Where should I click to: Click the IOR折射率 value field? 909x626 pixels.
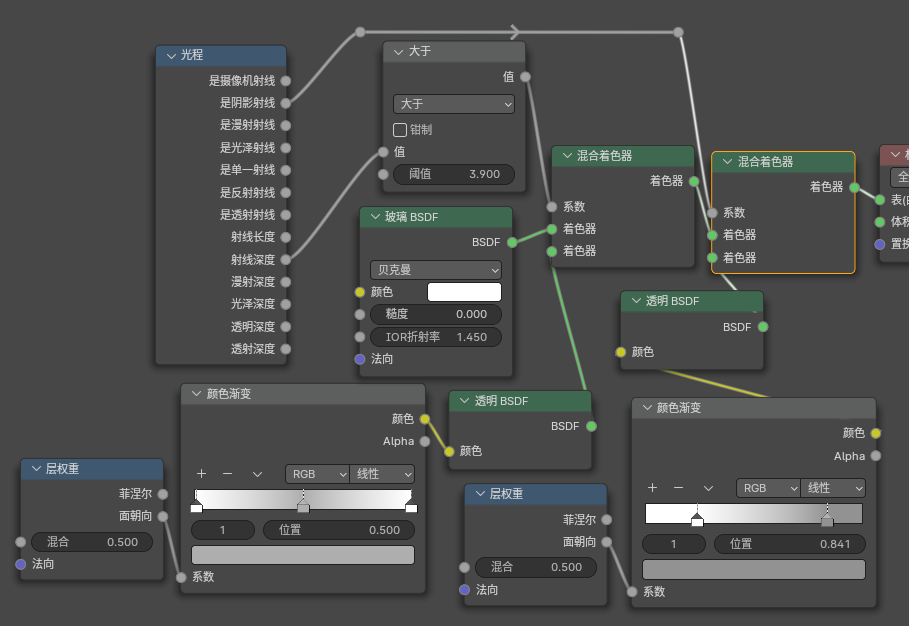435,337
